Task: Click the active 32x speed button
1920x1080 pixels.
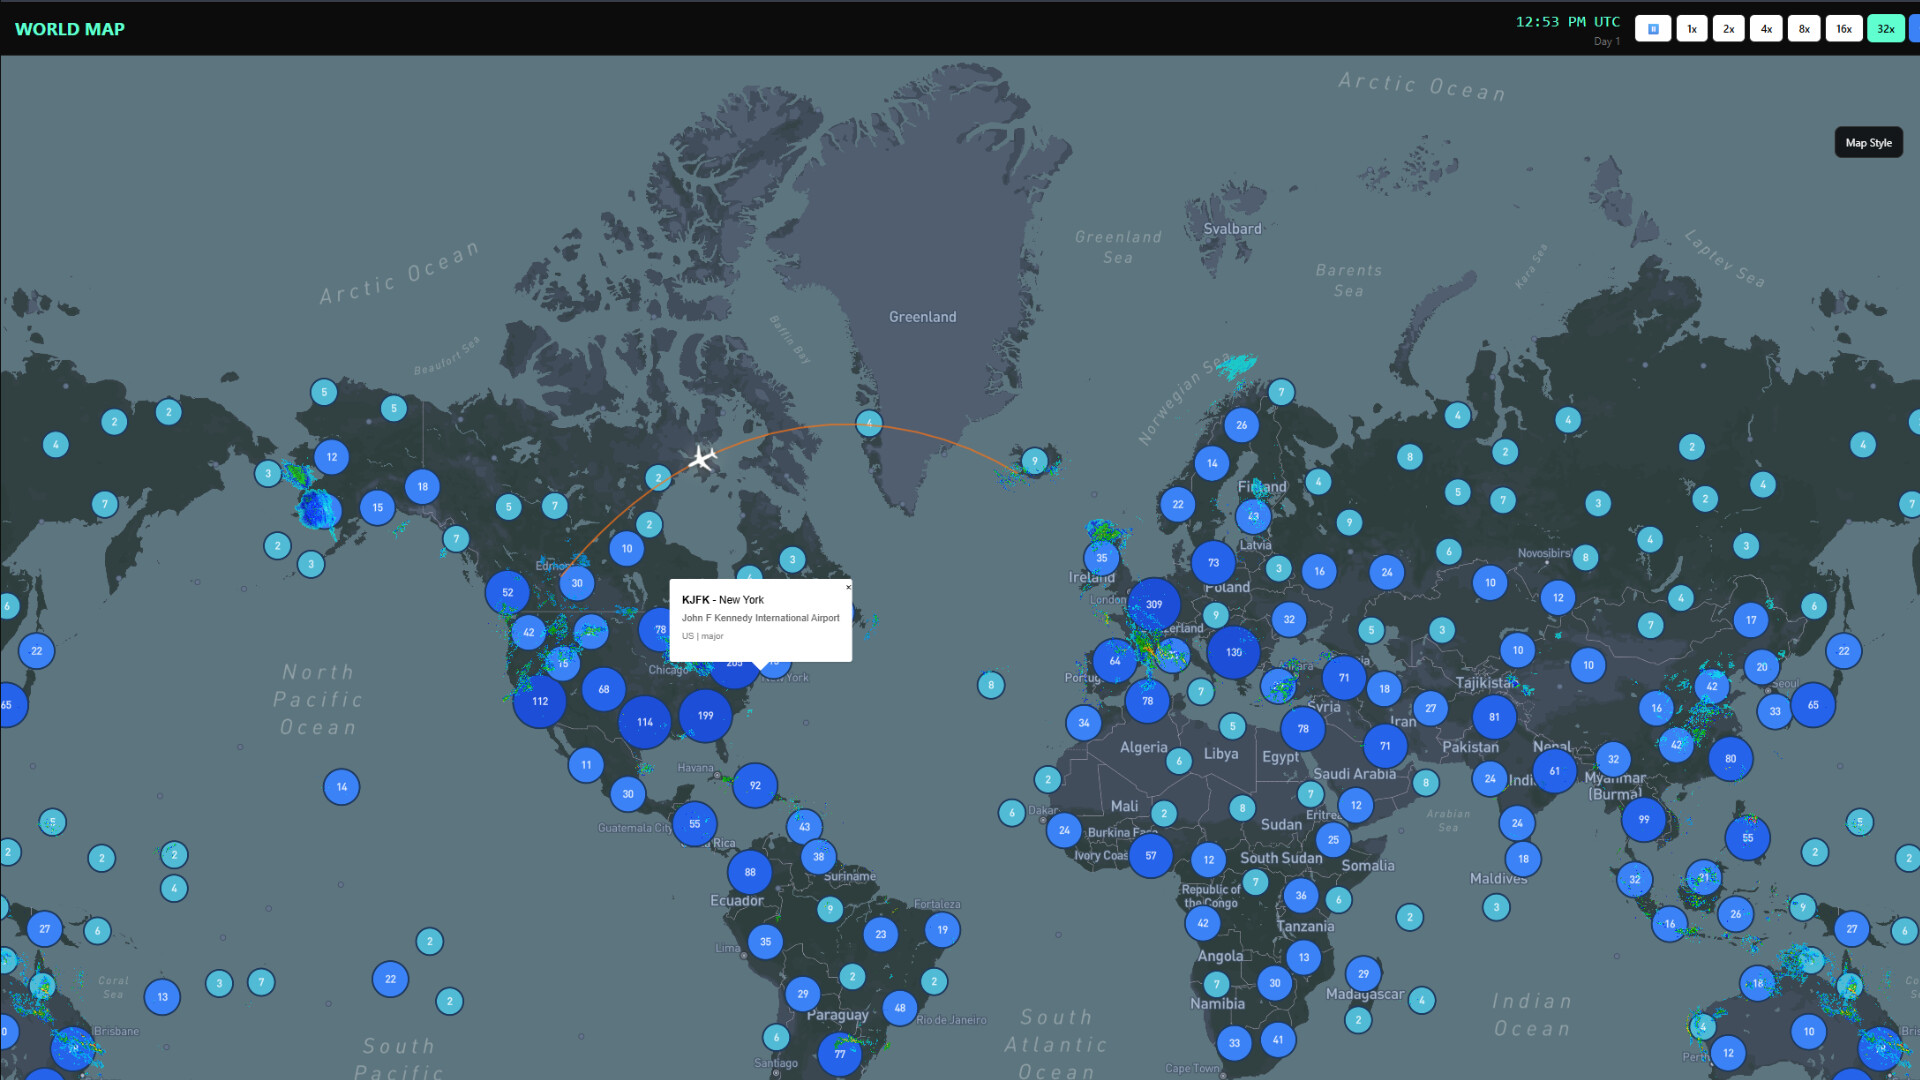Action: point(1885,29)
